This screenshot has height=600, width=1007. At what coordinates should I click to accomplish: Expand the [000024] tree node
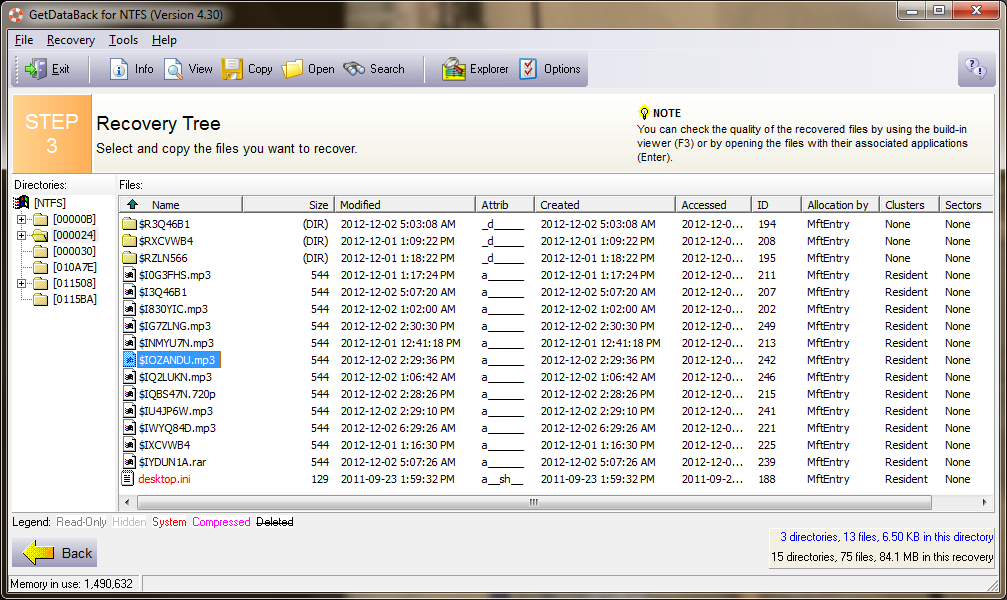(x=21, y=235)
